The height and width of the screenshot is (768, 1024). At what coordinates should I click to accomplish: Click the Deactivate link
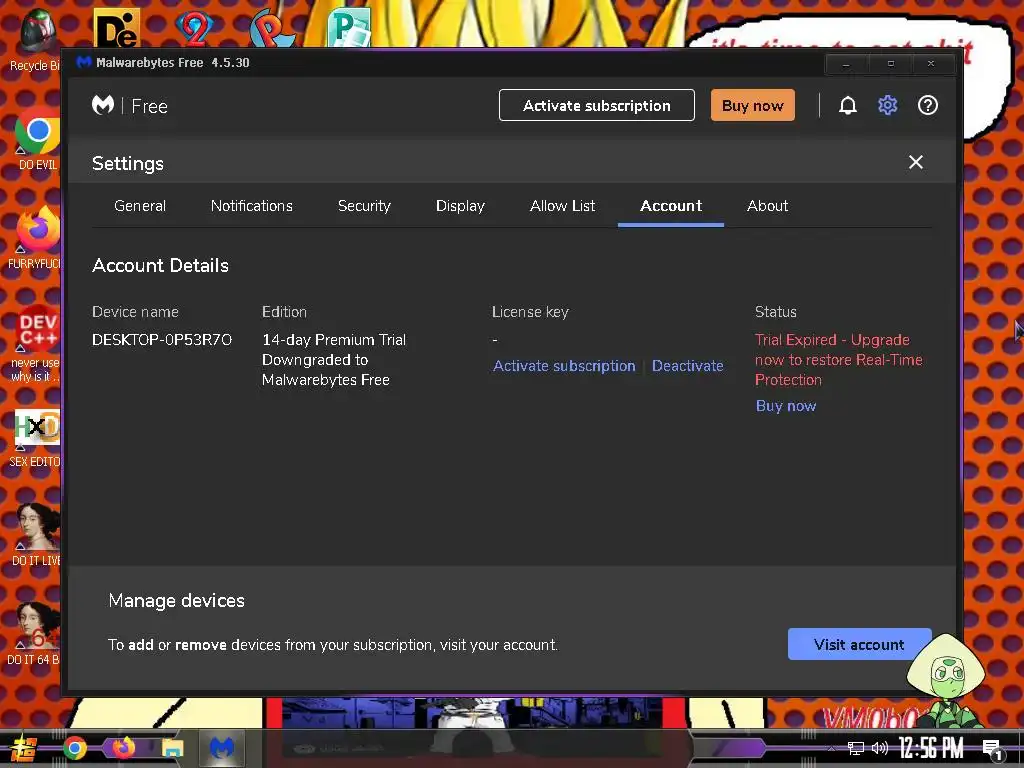click(687, 366)
